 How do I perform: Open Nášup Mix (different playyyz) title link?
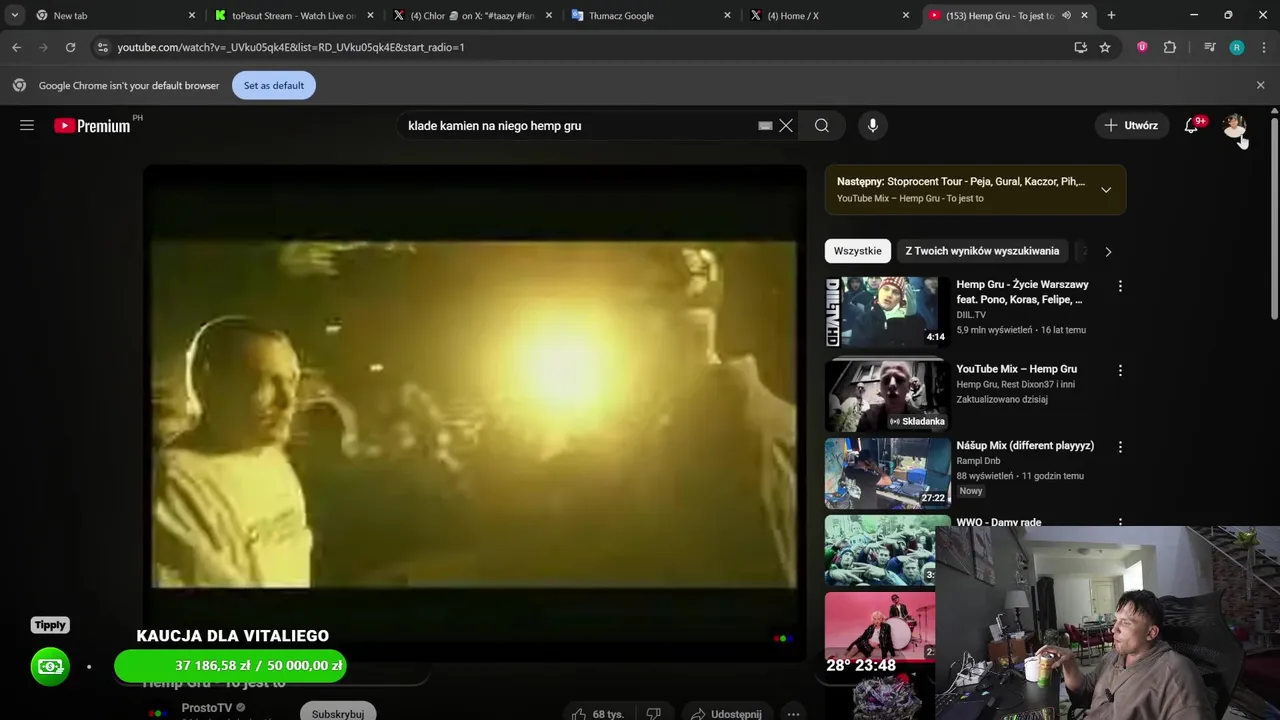click(x=1025, y=445)
